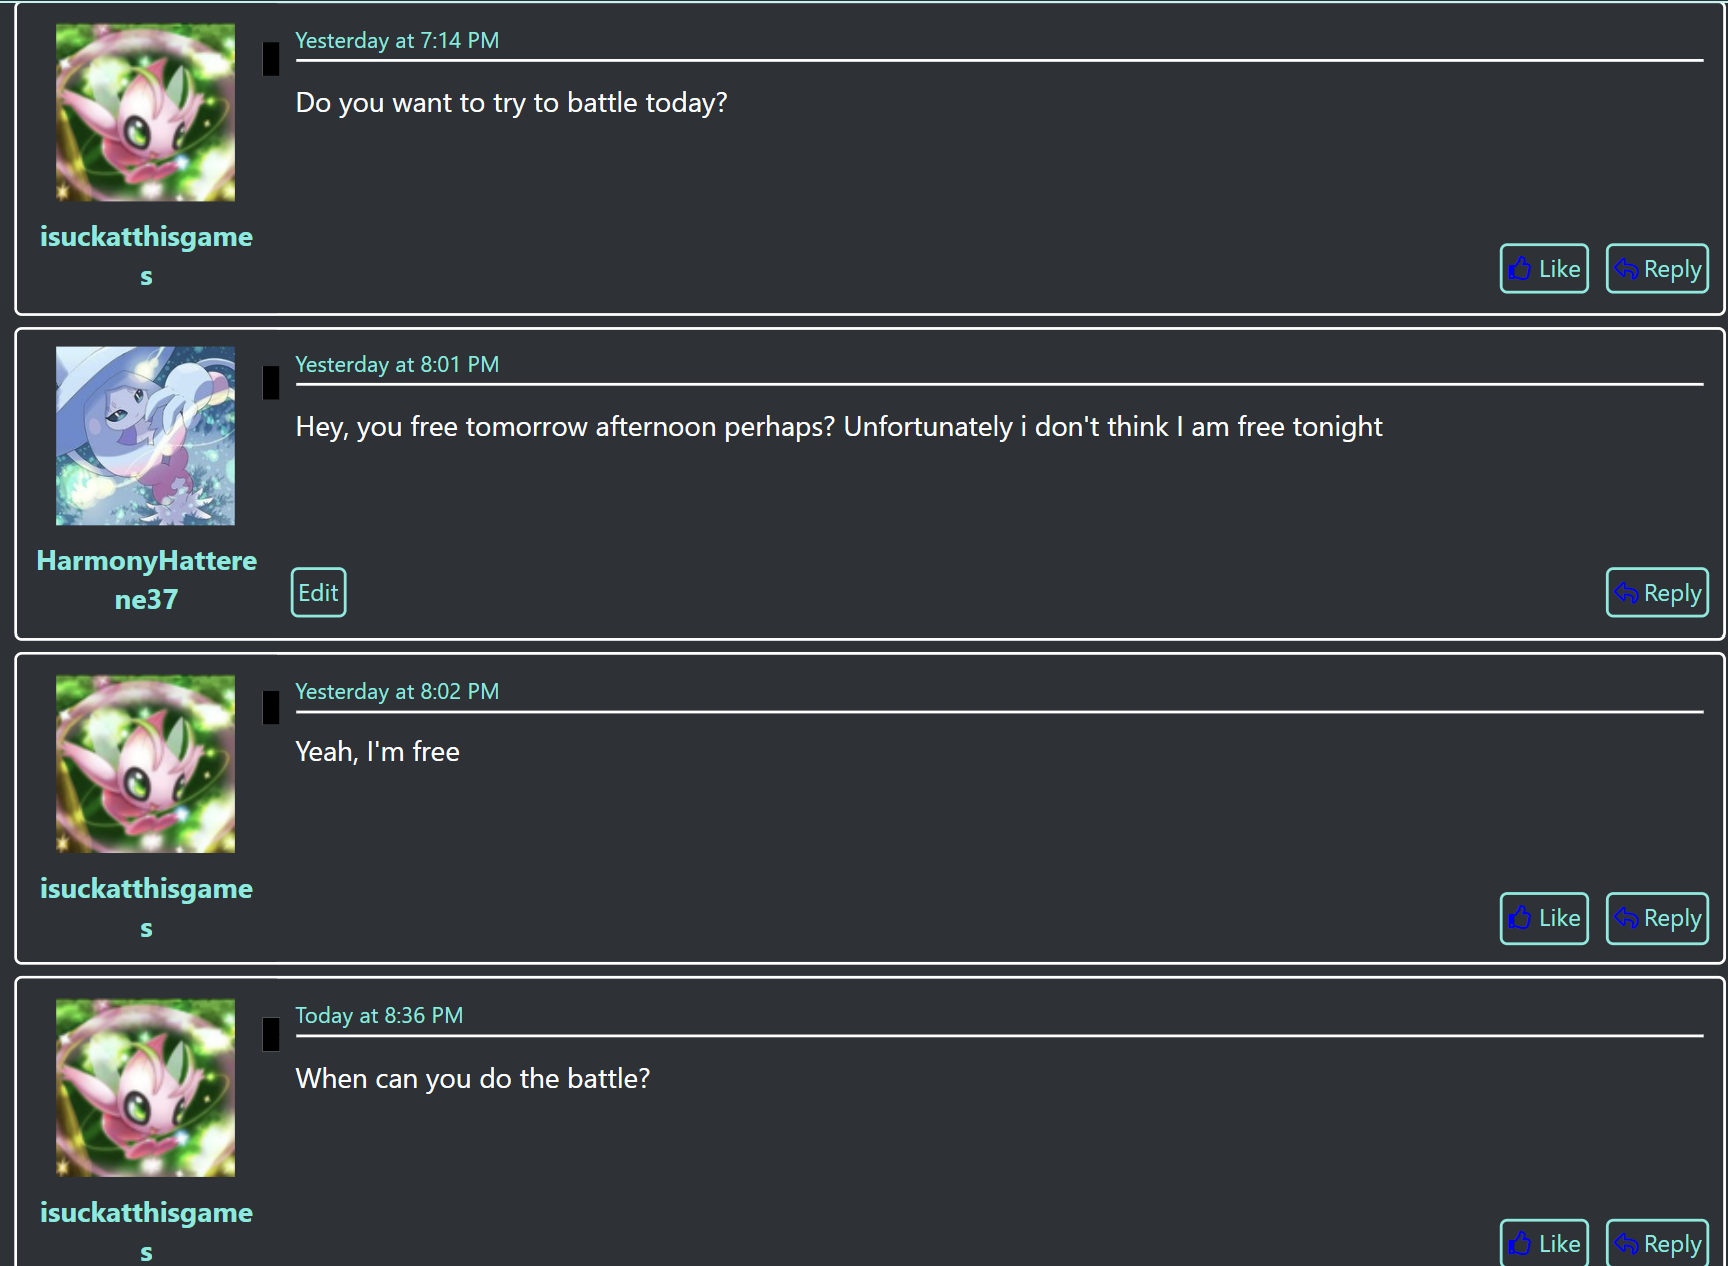Like the "Yeah, I'm free" post
This screenshot has height=1266, width=1728.
(x=1544, y=918)
